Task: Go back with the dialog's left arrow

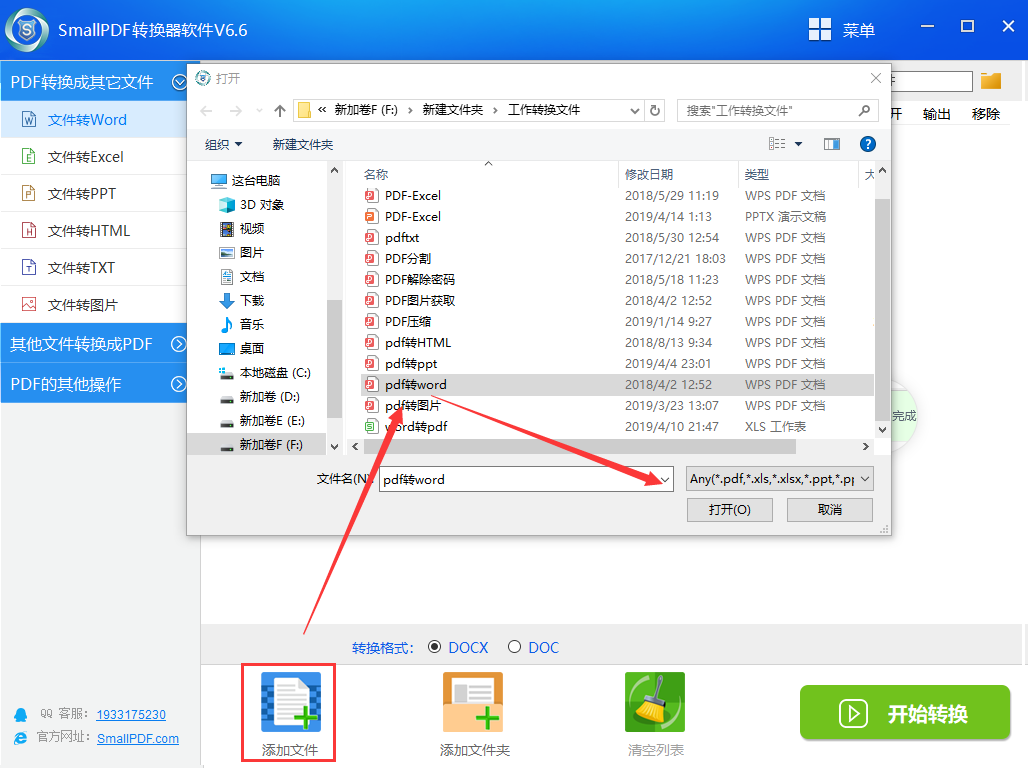Action: 207,111
